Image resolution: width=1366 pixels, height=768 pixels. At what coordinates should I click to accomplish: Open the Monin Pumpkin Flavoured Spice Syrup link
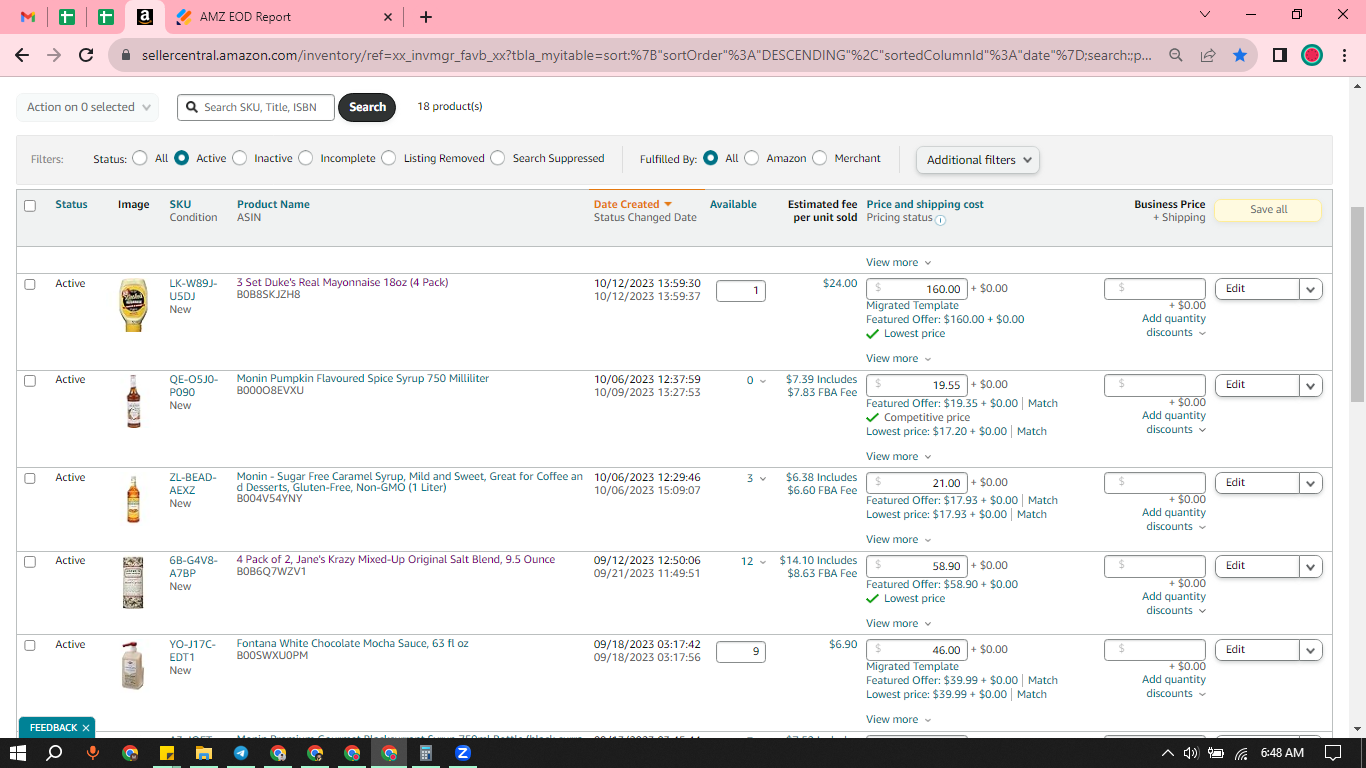(363, 379)
